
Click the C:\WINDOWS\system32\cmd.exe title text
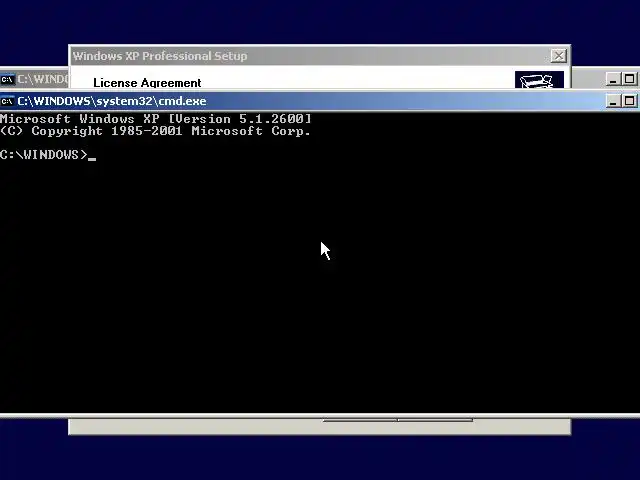112,101
